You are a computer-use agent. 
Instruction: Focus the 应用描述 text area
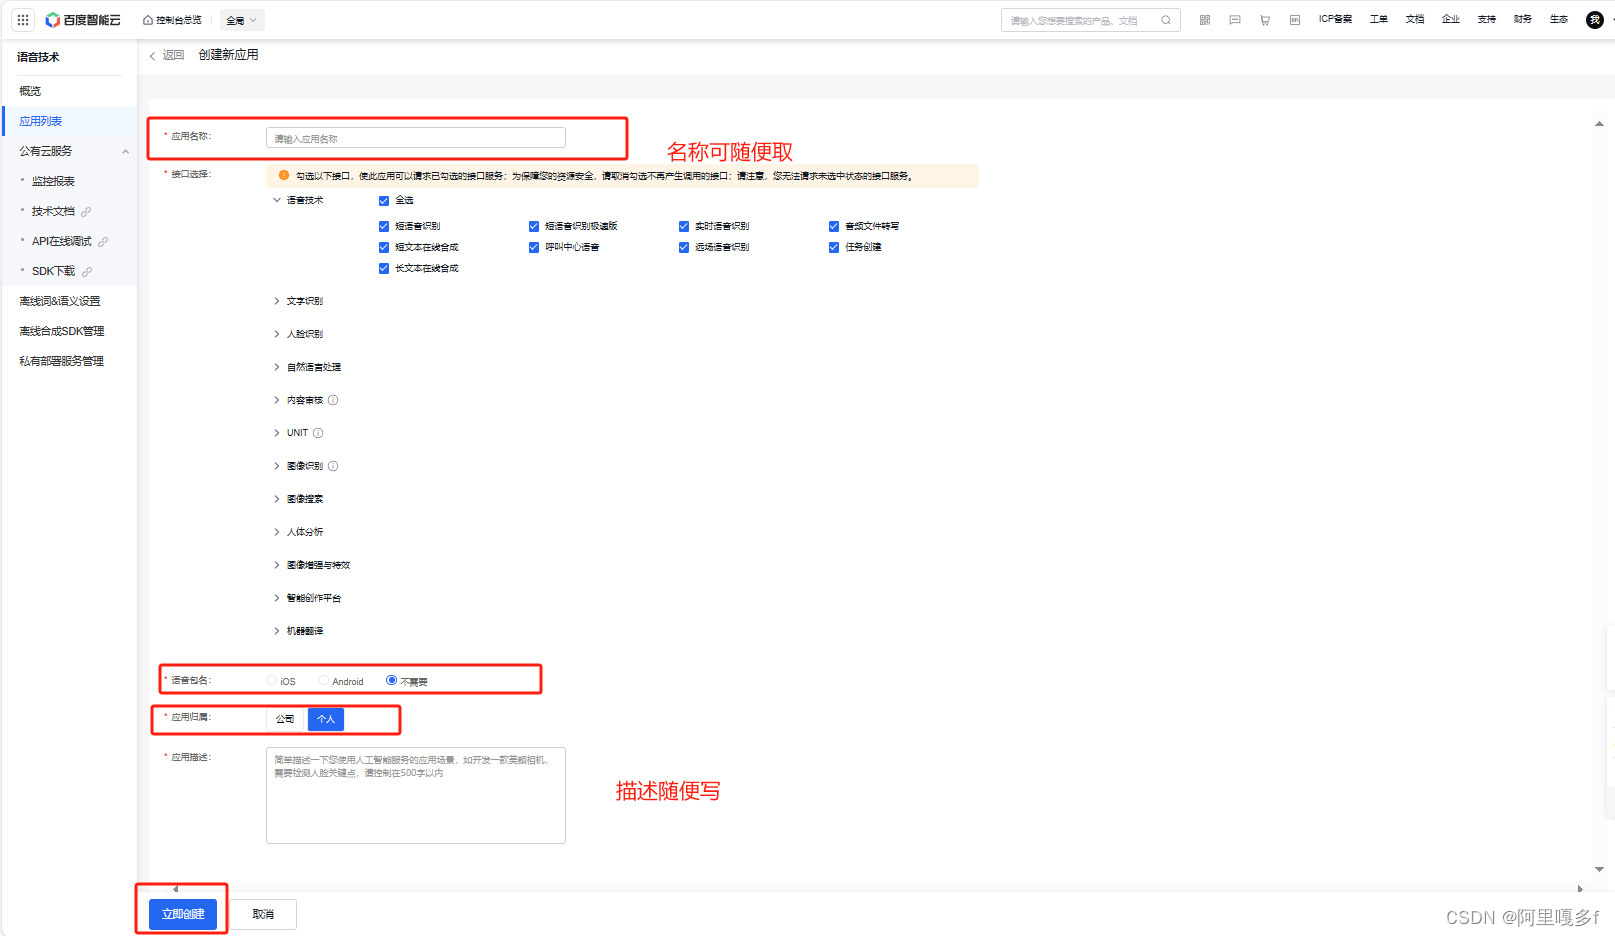(416, 795)
